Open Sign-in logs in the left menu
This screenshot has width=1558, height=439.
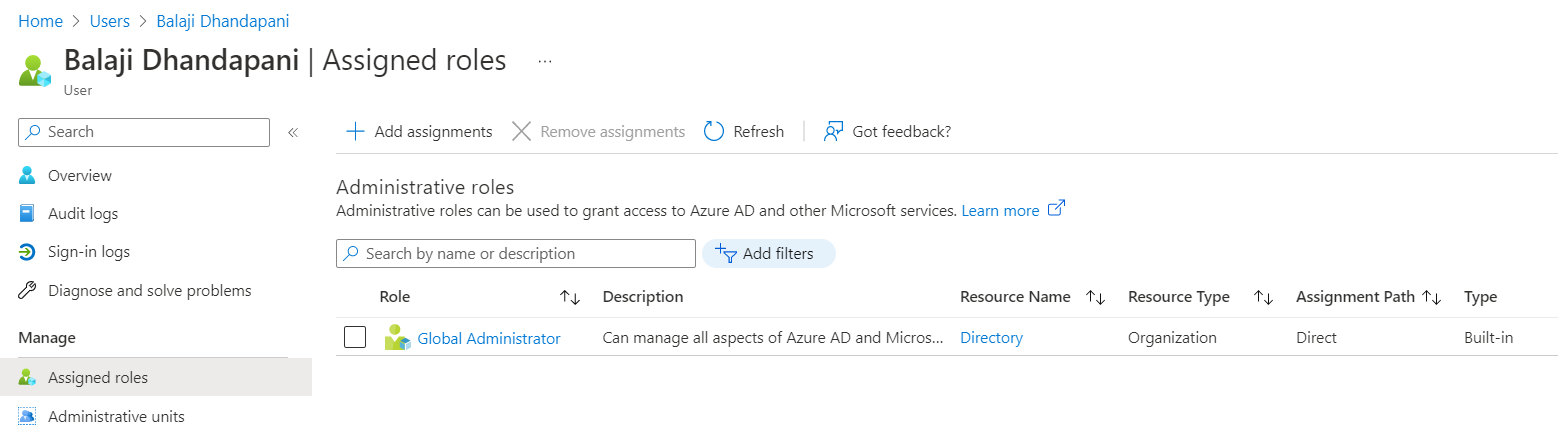tap(89, 252)
